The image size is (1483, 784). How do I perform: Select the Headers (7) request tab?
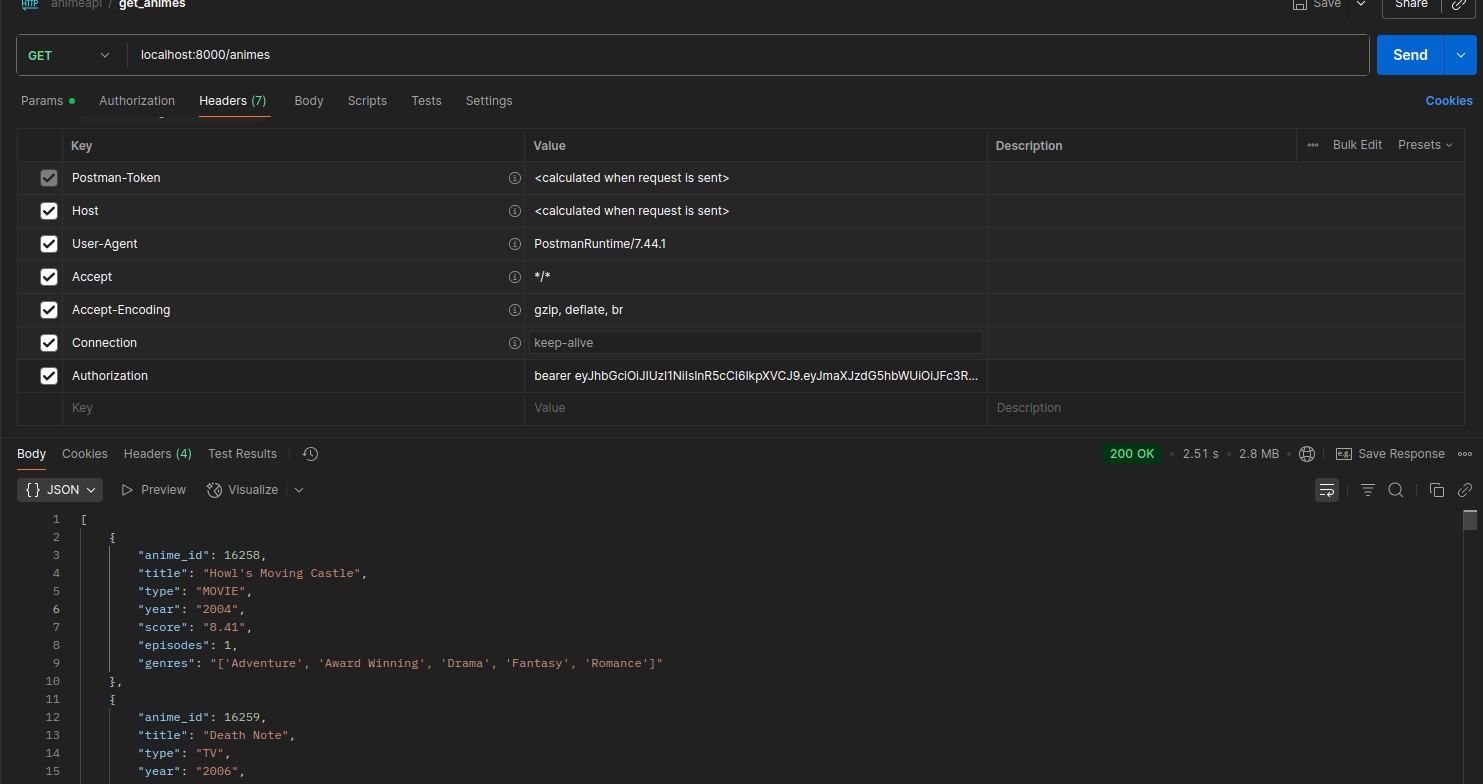233,101
